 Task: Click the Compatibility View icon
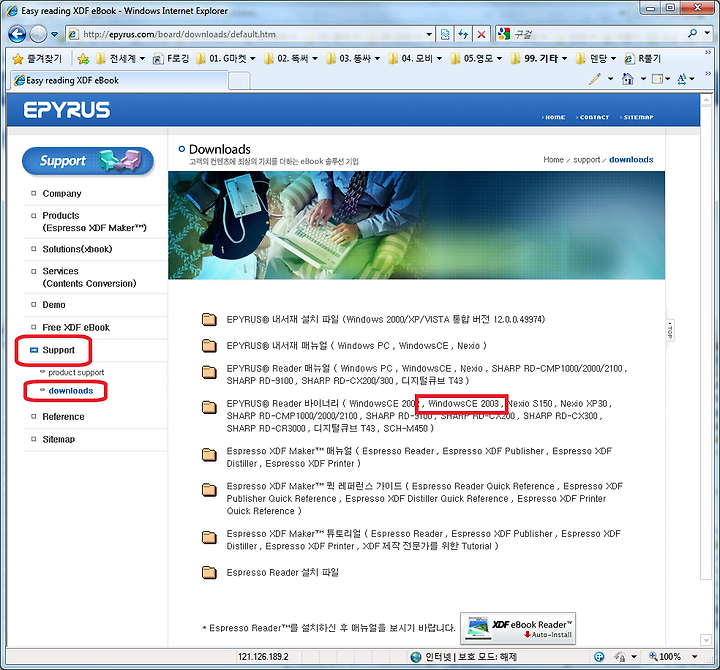(x=444, y=34)
